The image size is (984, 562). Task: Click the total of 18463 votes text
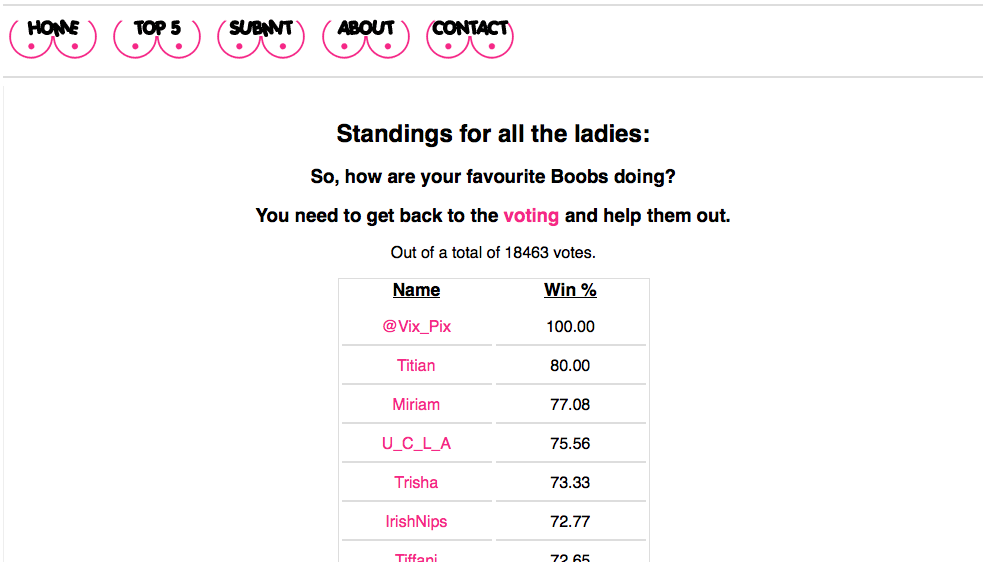(x=493, y=253)
